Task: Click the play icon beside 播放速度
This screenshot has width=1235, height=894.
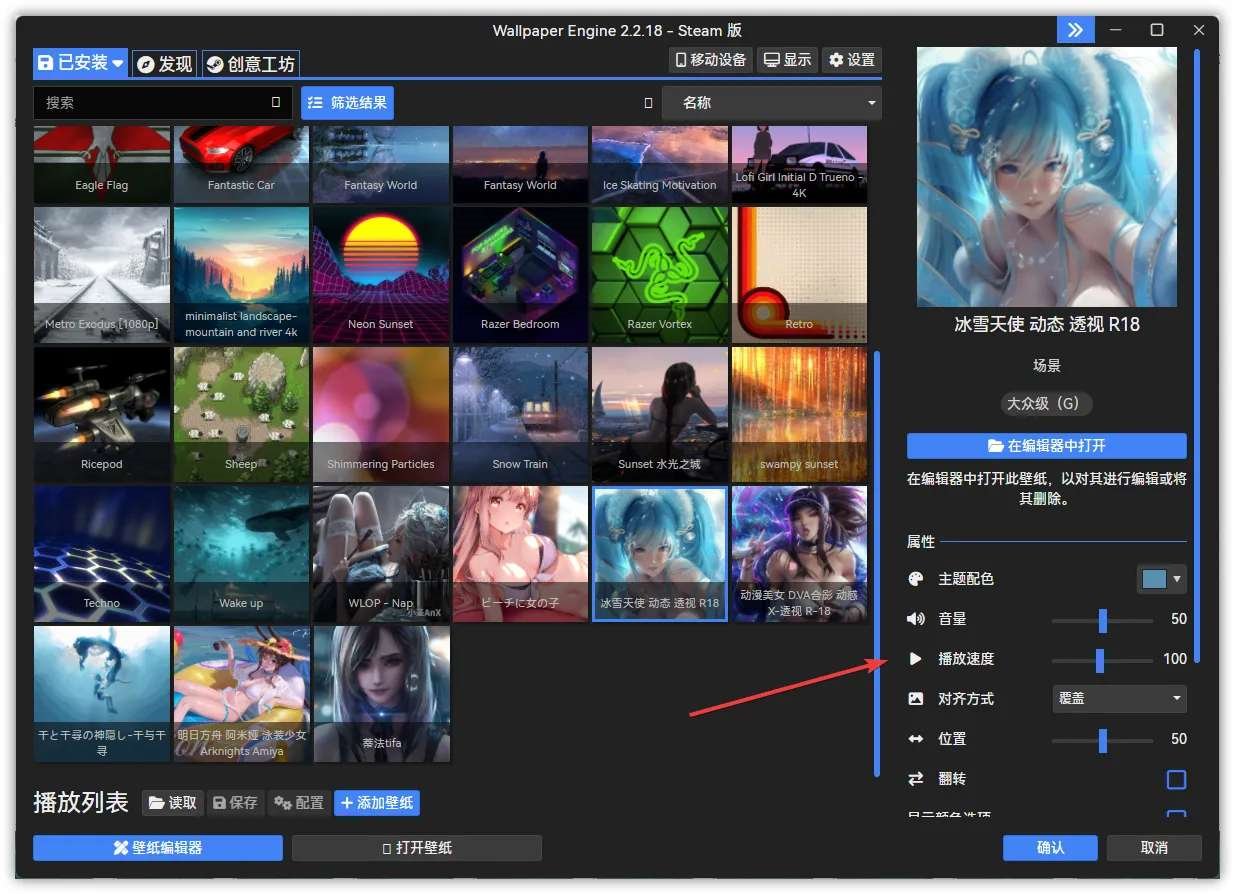Action: pos(916,658)
